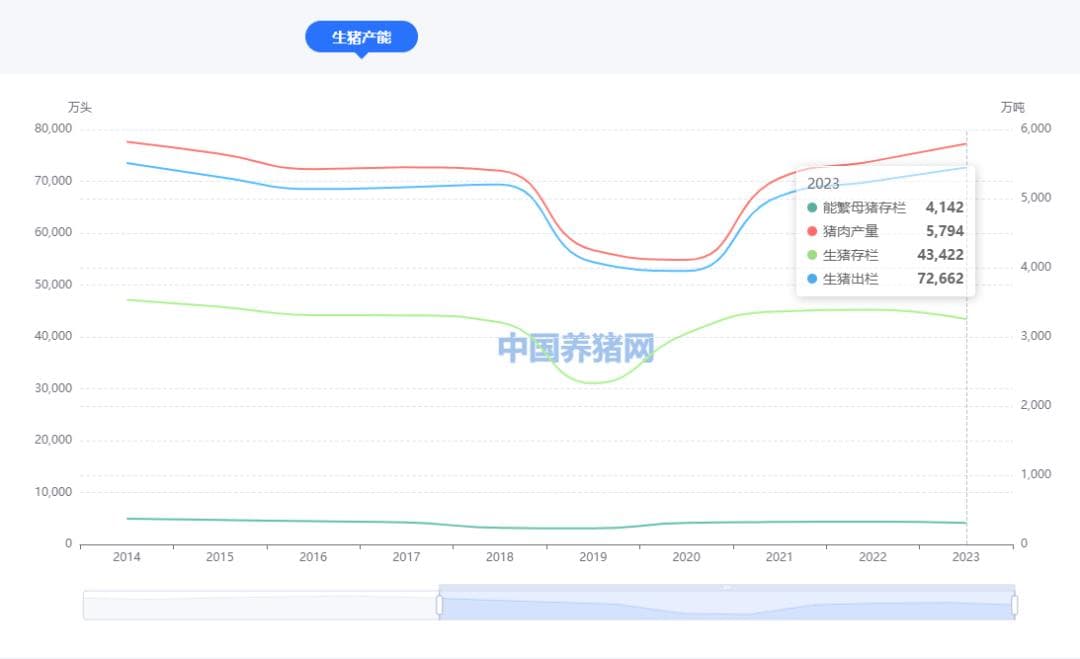Click the green dot beside 能繁母猪存栏

point(812,208)
